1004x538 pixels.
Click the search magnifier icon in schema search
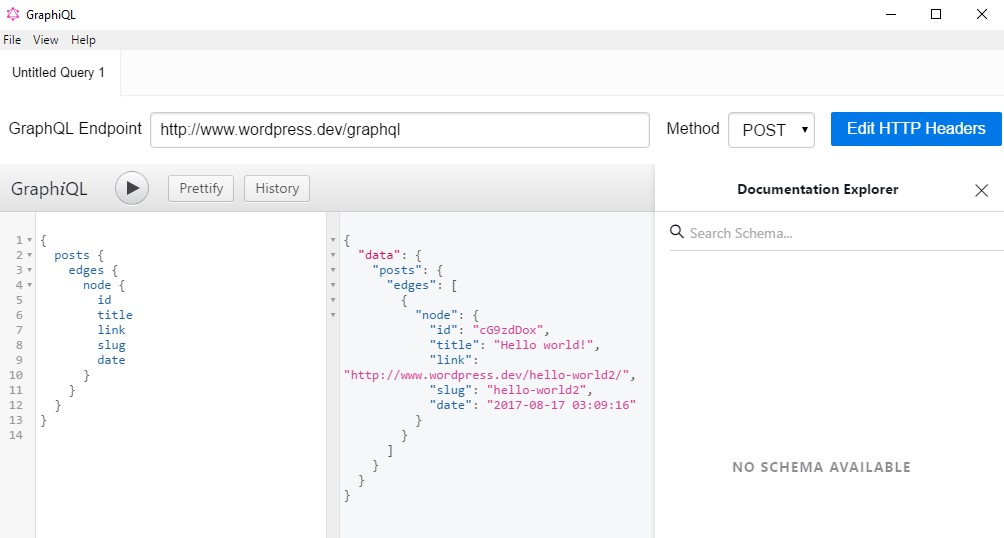(x=677, y=232)
